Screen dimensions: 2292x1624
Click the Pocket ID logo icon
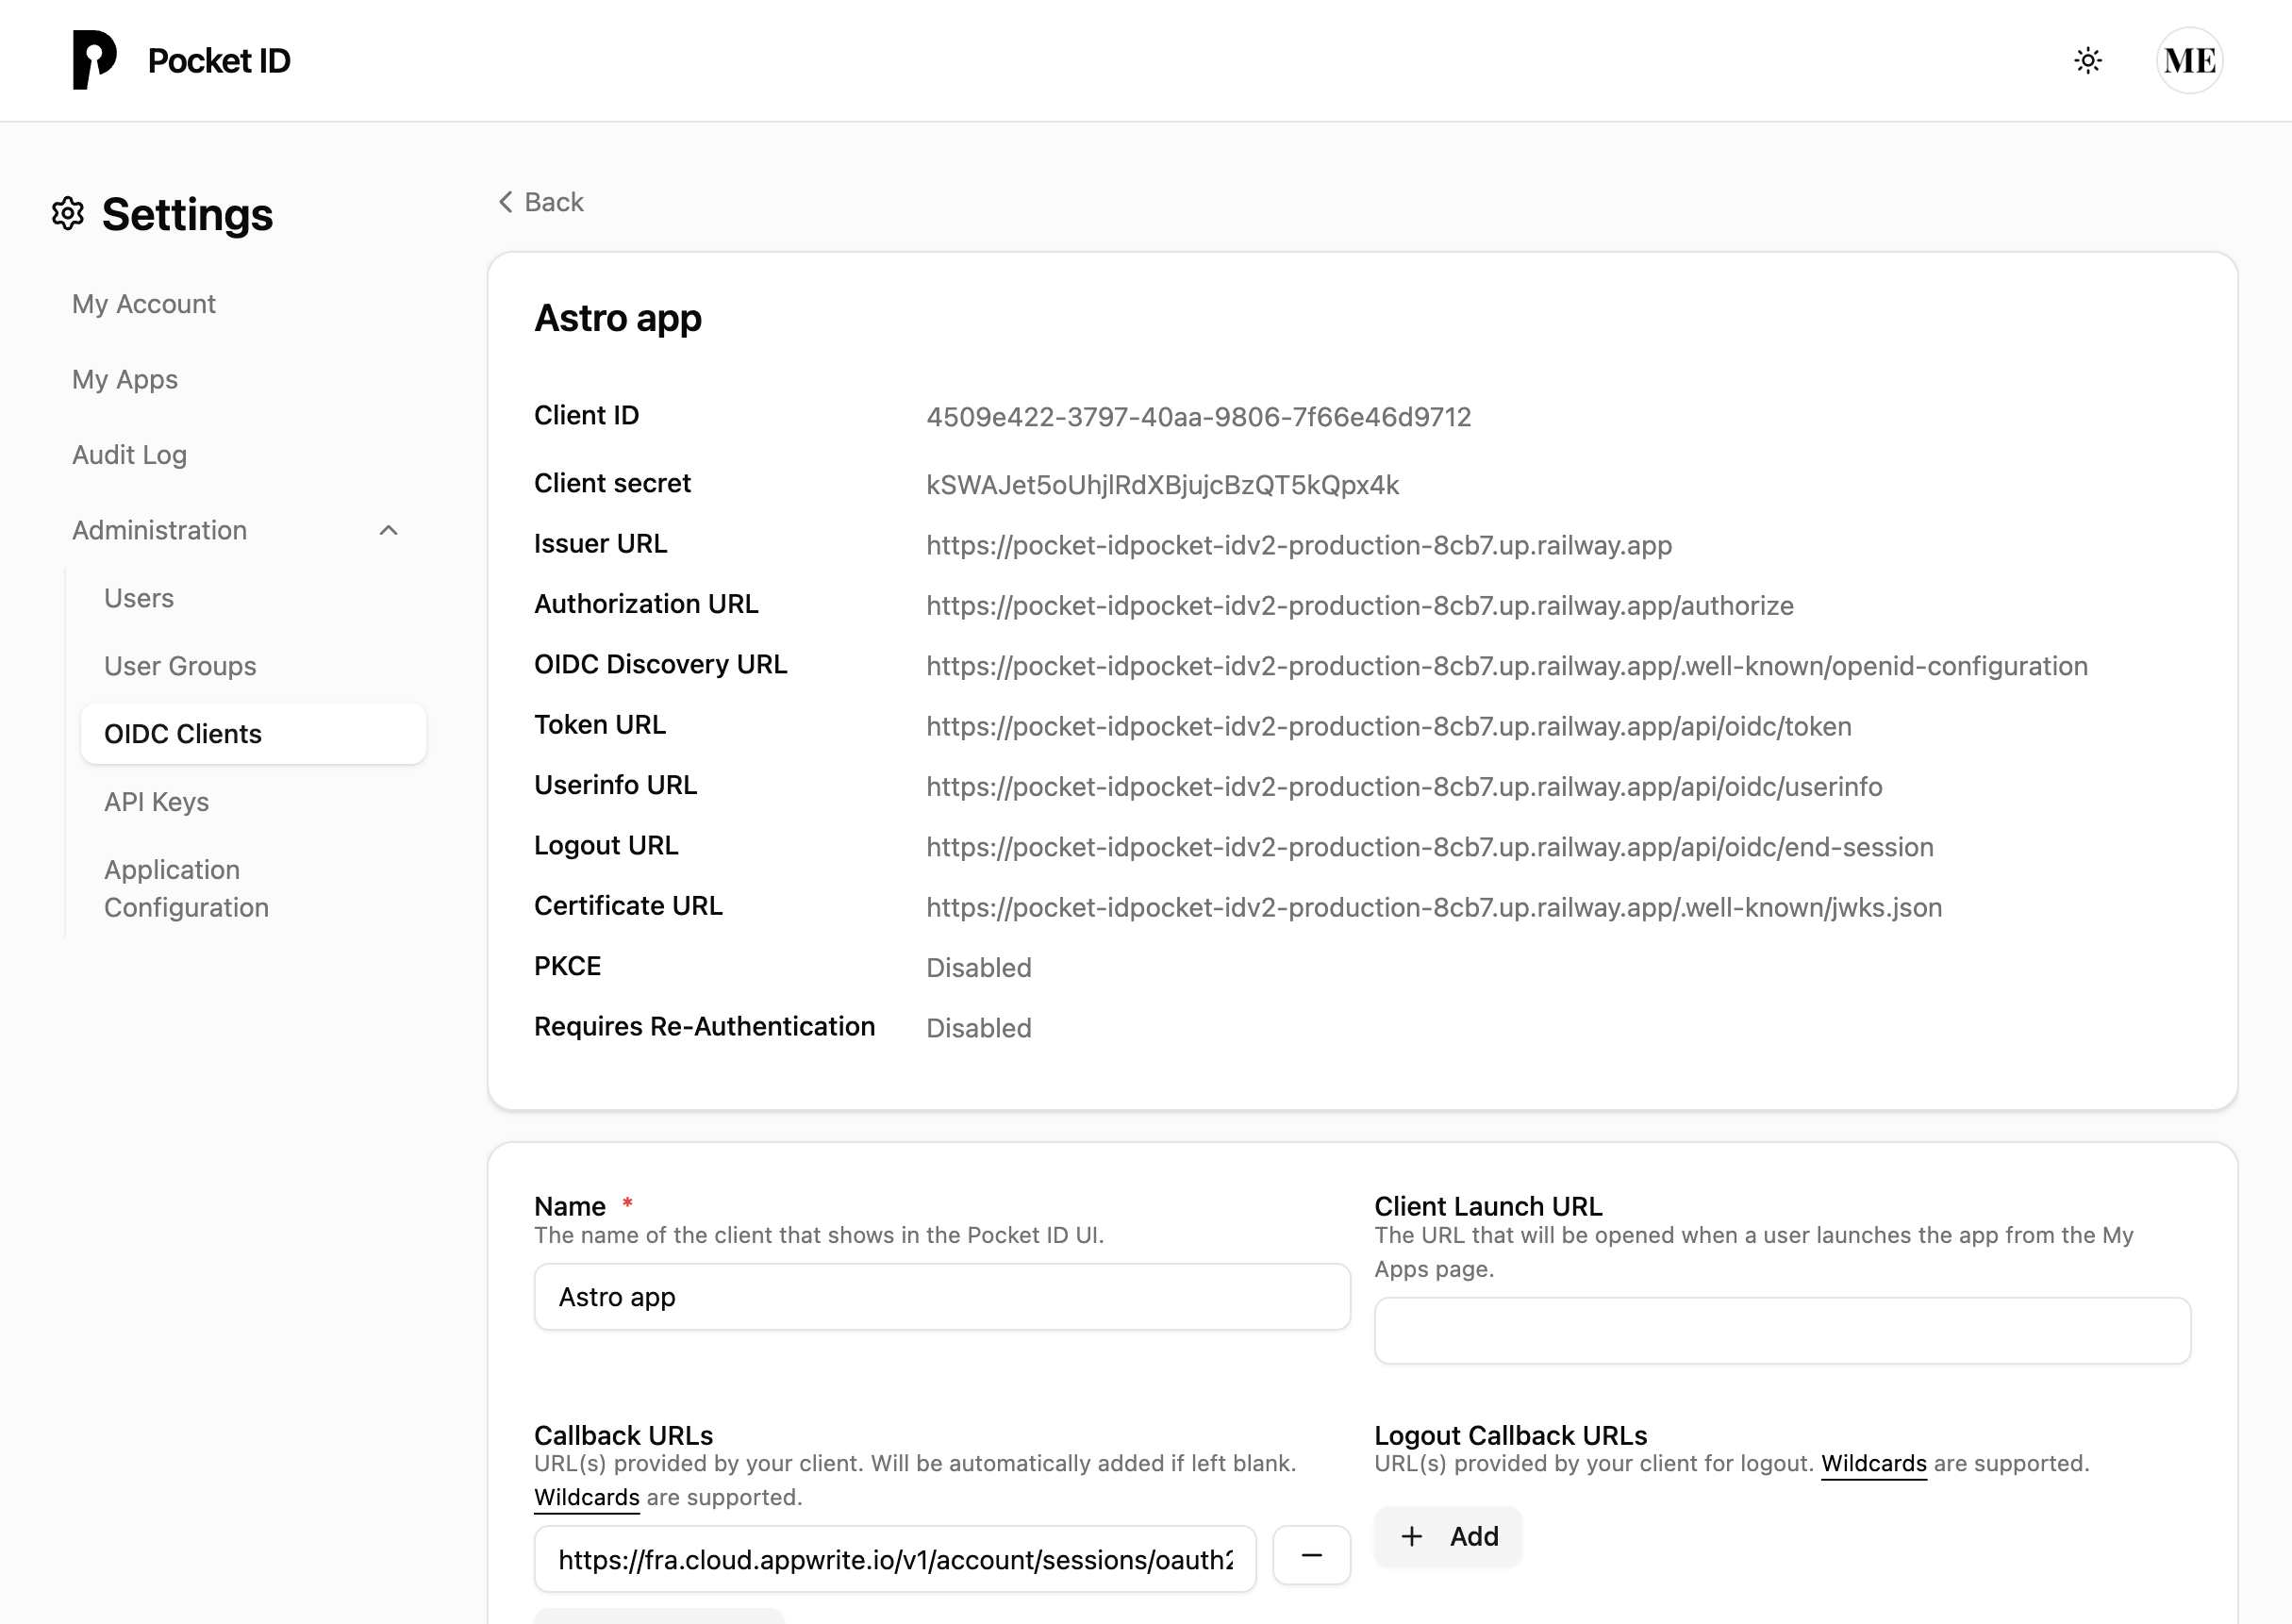coord(94,60)
